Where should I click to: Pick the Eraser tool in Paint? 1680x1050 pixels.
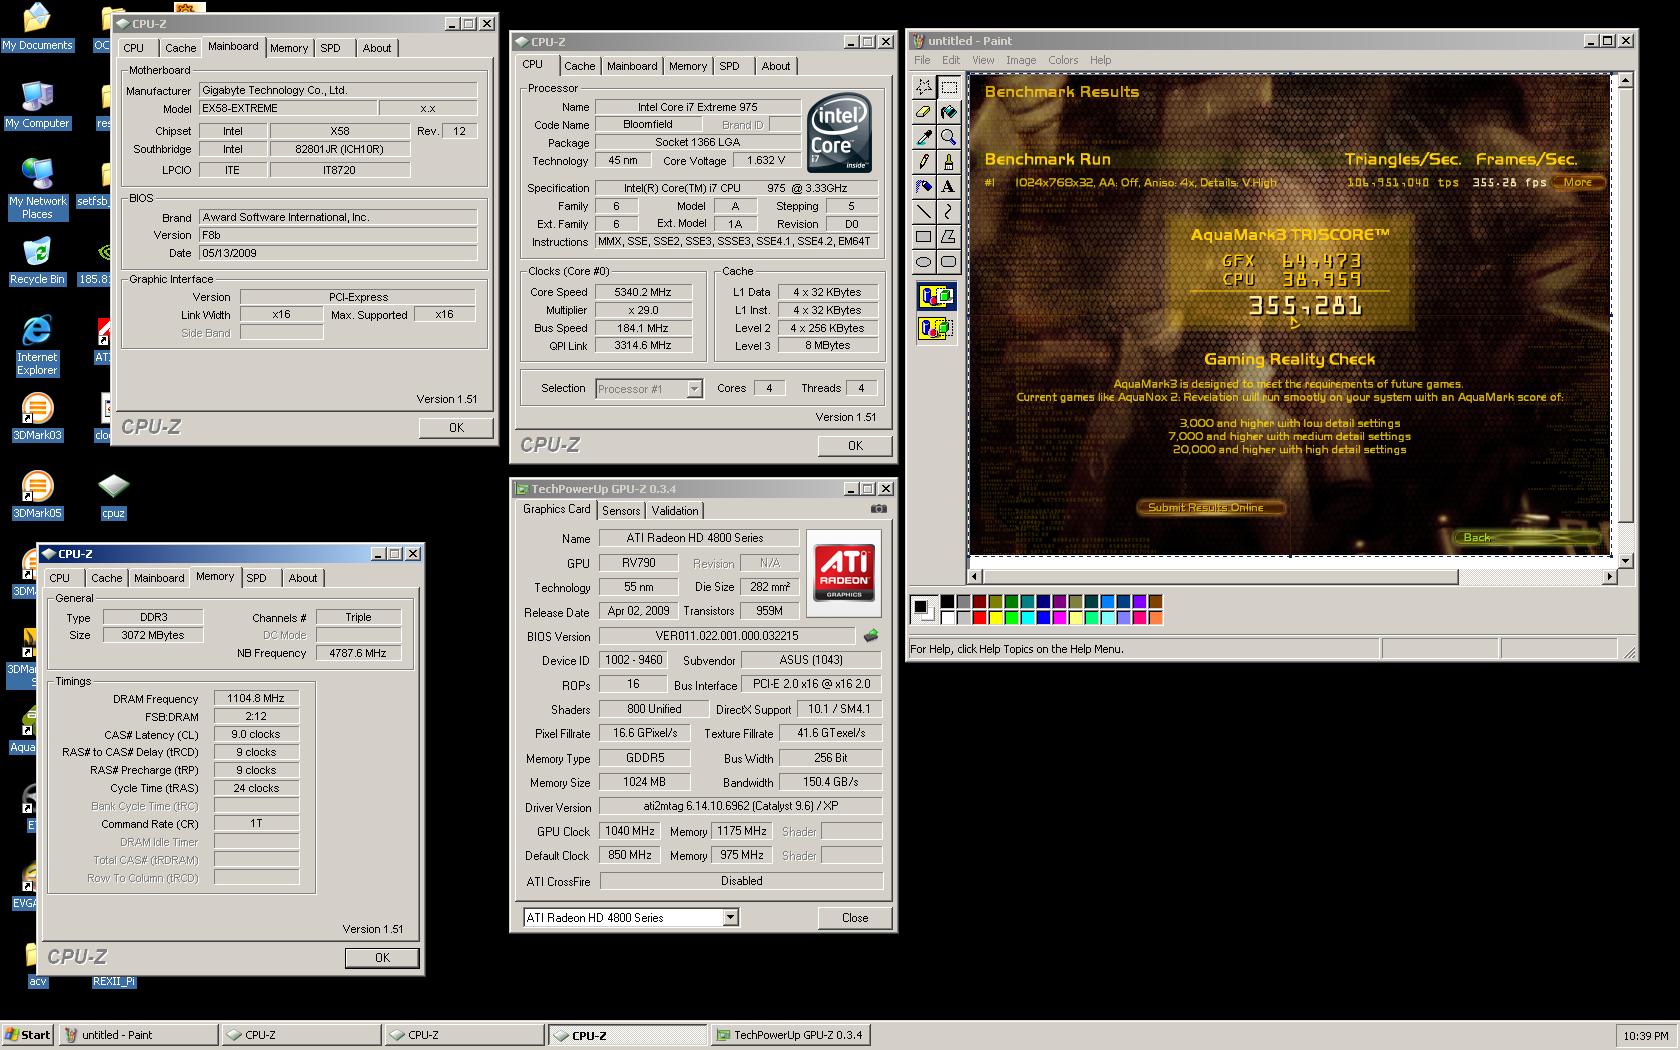coord(924,112)
